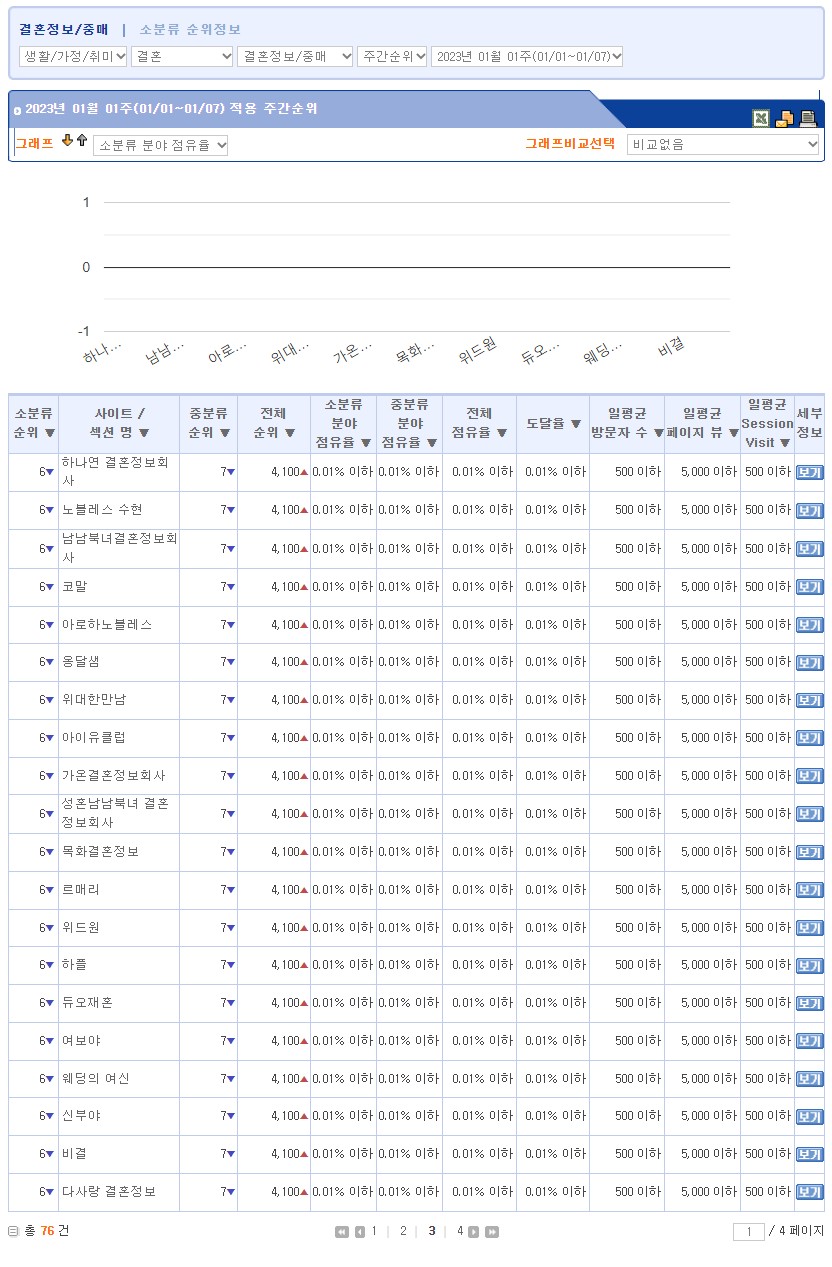The width and height of the screenshot is (832, 1267).
Task: Select the 2023년 01월 01주 date dropdown
Action: pyautogui.click(x=527, y=56)
